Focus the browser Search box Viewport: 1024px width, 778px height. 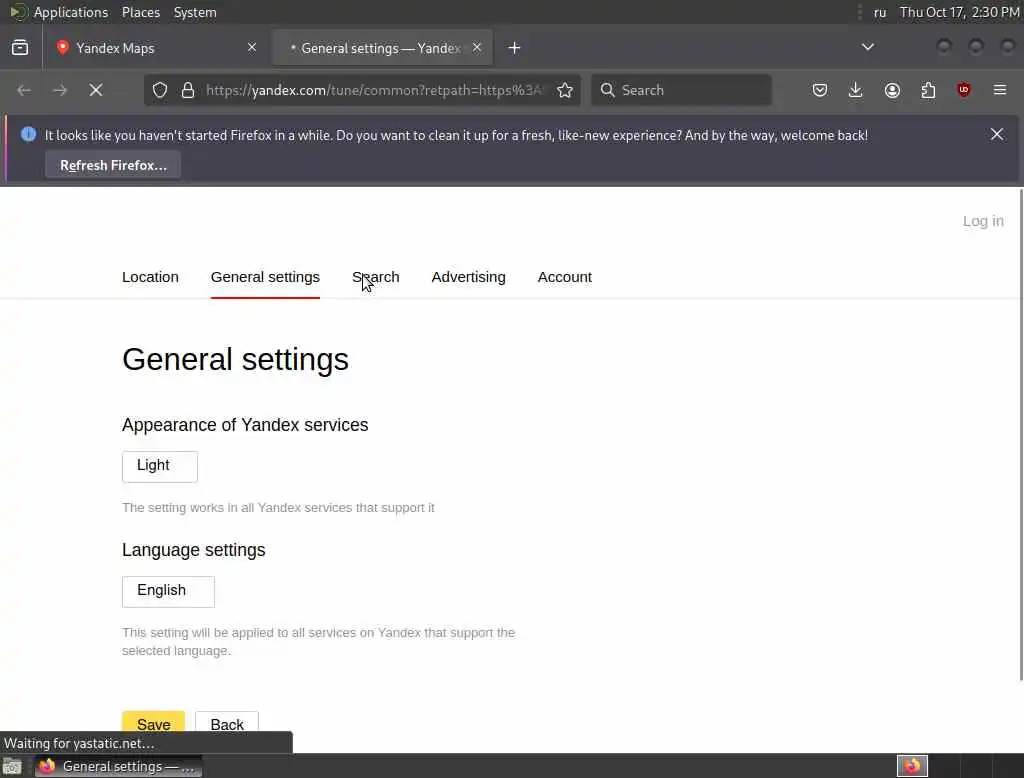tap(681, 90)
